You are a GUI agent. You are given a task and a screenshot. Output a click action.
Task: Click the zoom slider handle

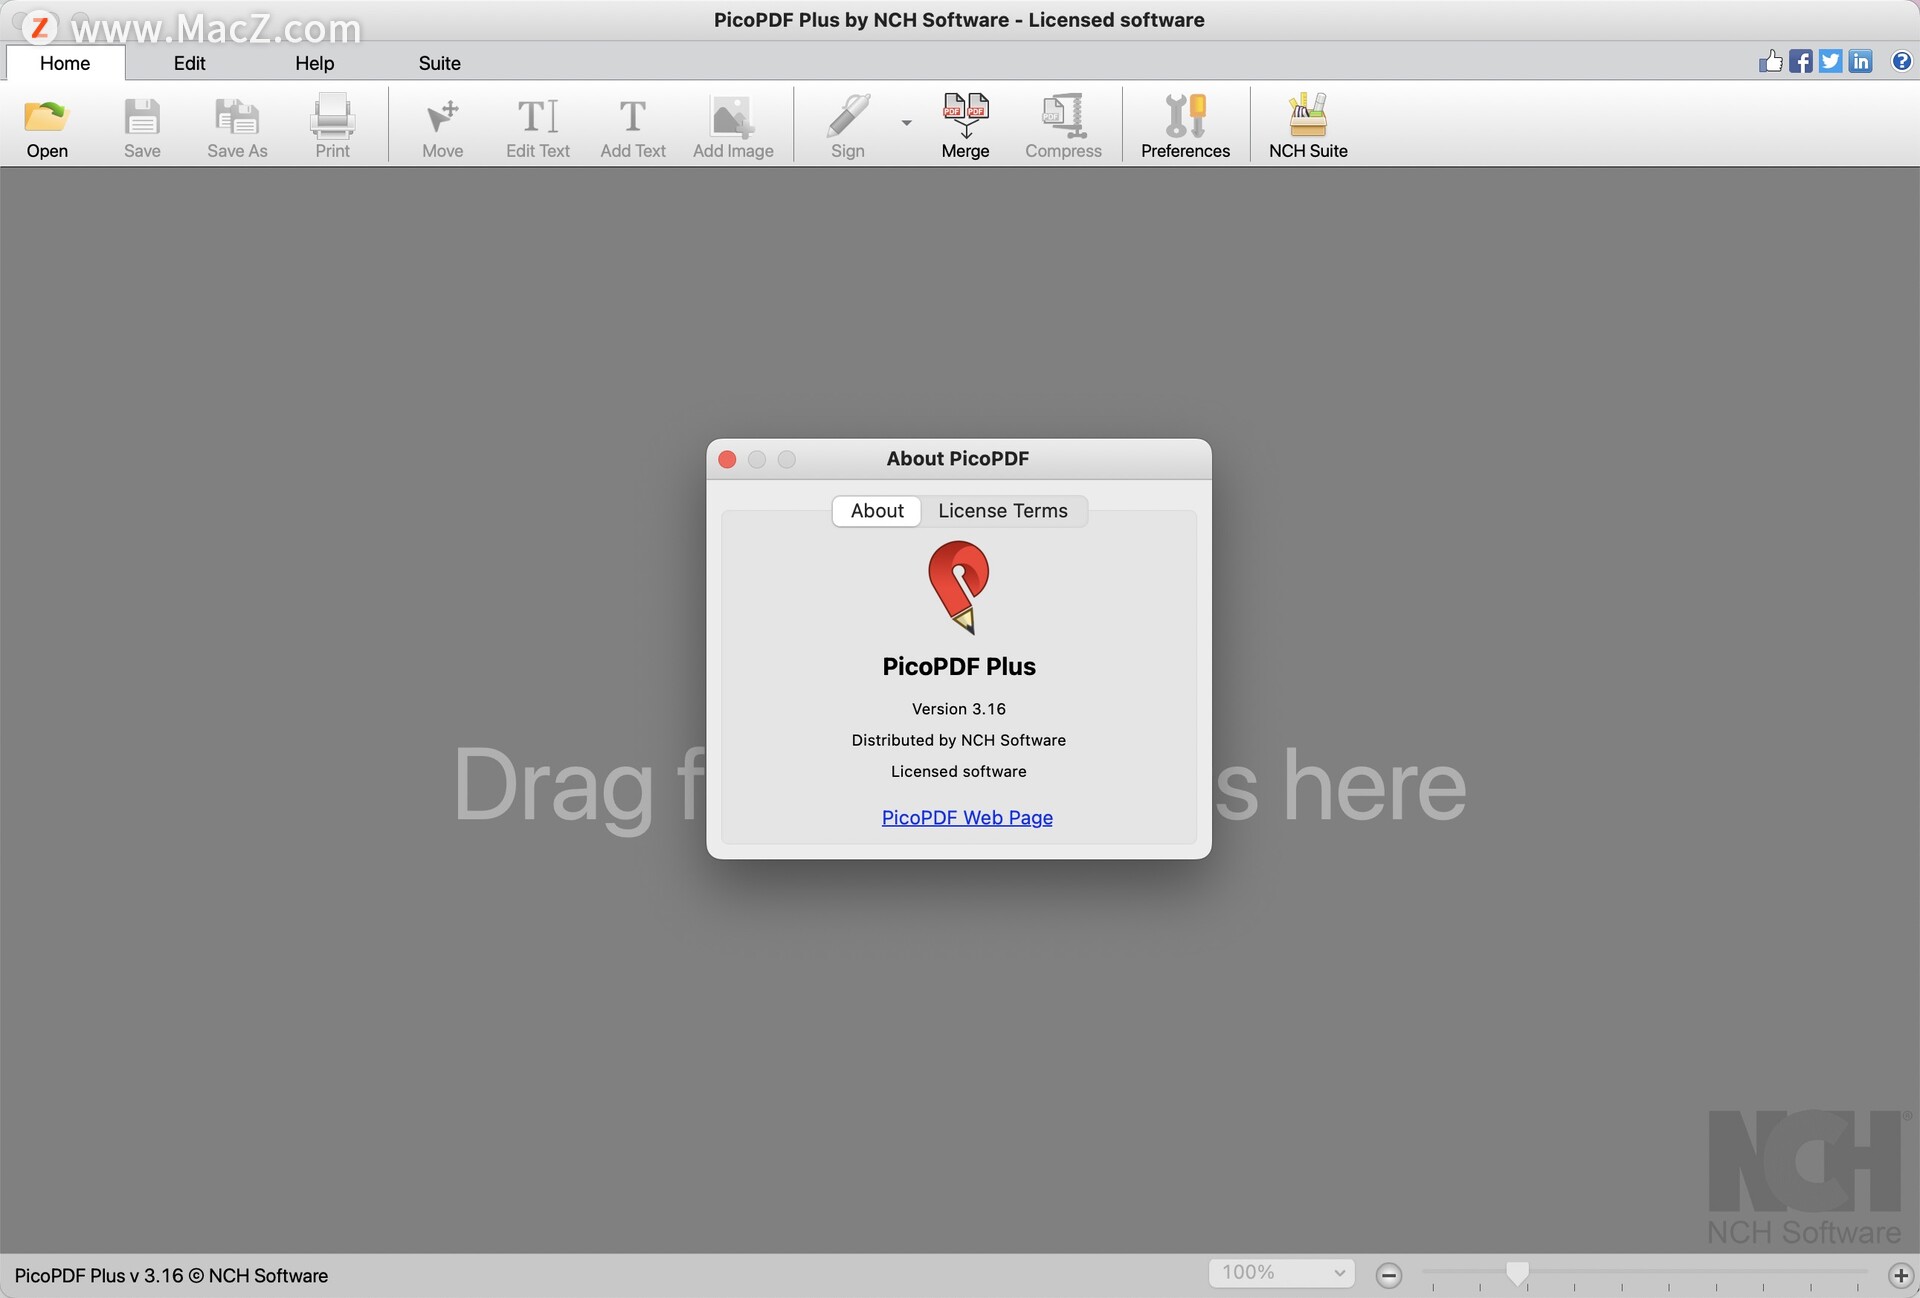coord(1517,1272)
